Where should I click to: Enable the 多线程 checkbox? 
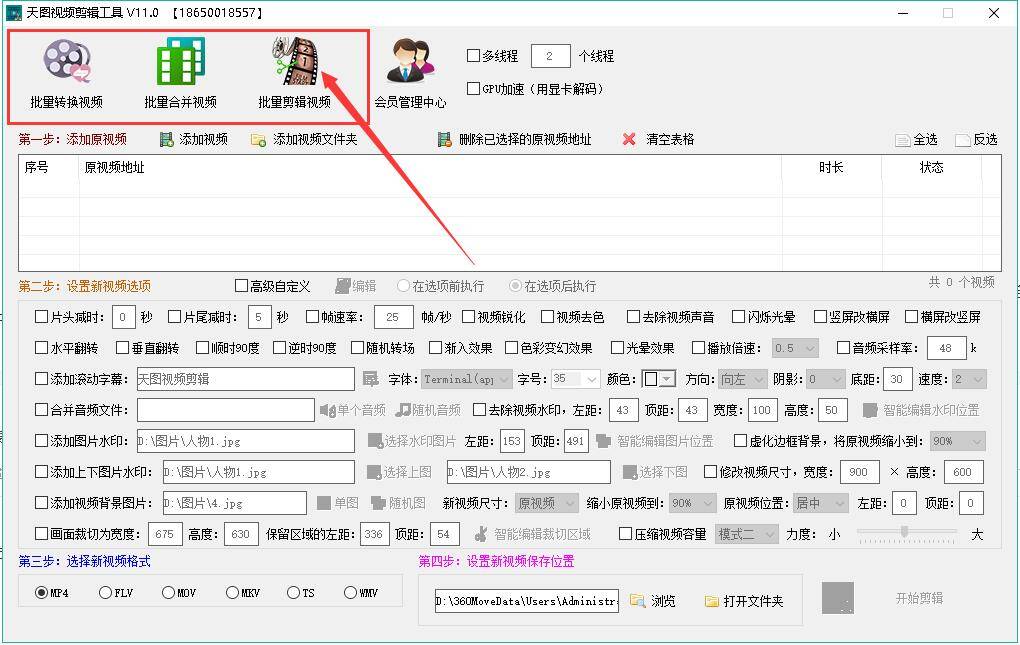click(x=474, y=56)
